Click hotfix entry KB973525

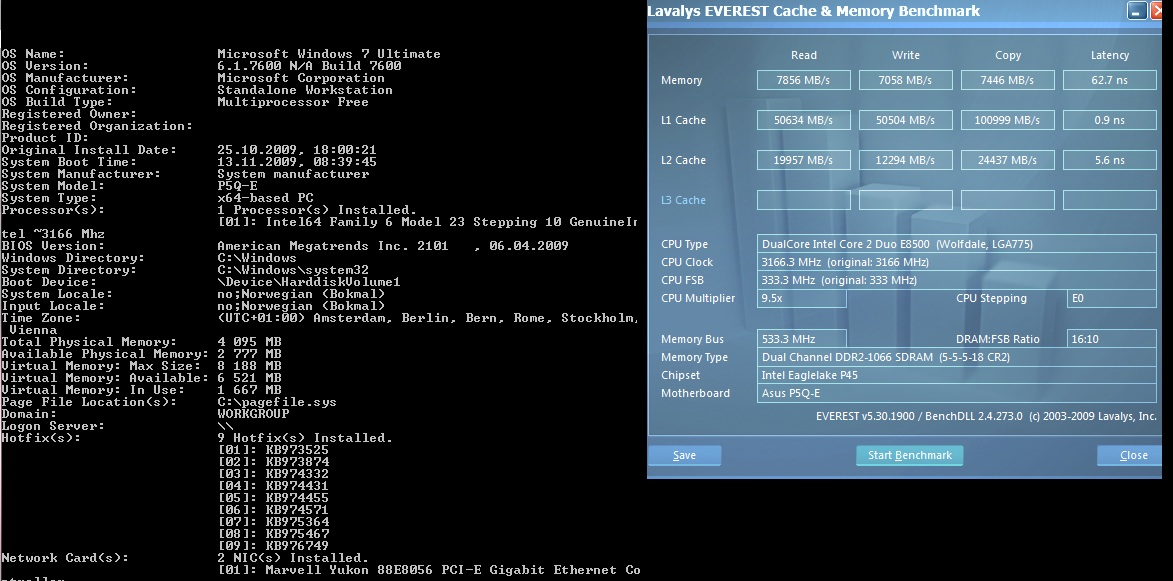click(273, 449)
